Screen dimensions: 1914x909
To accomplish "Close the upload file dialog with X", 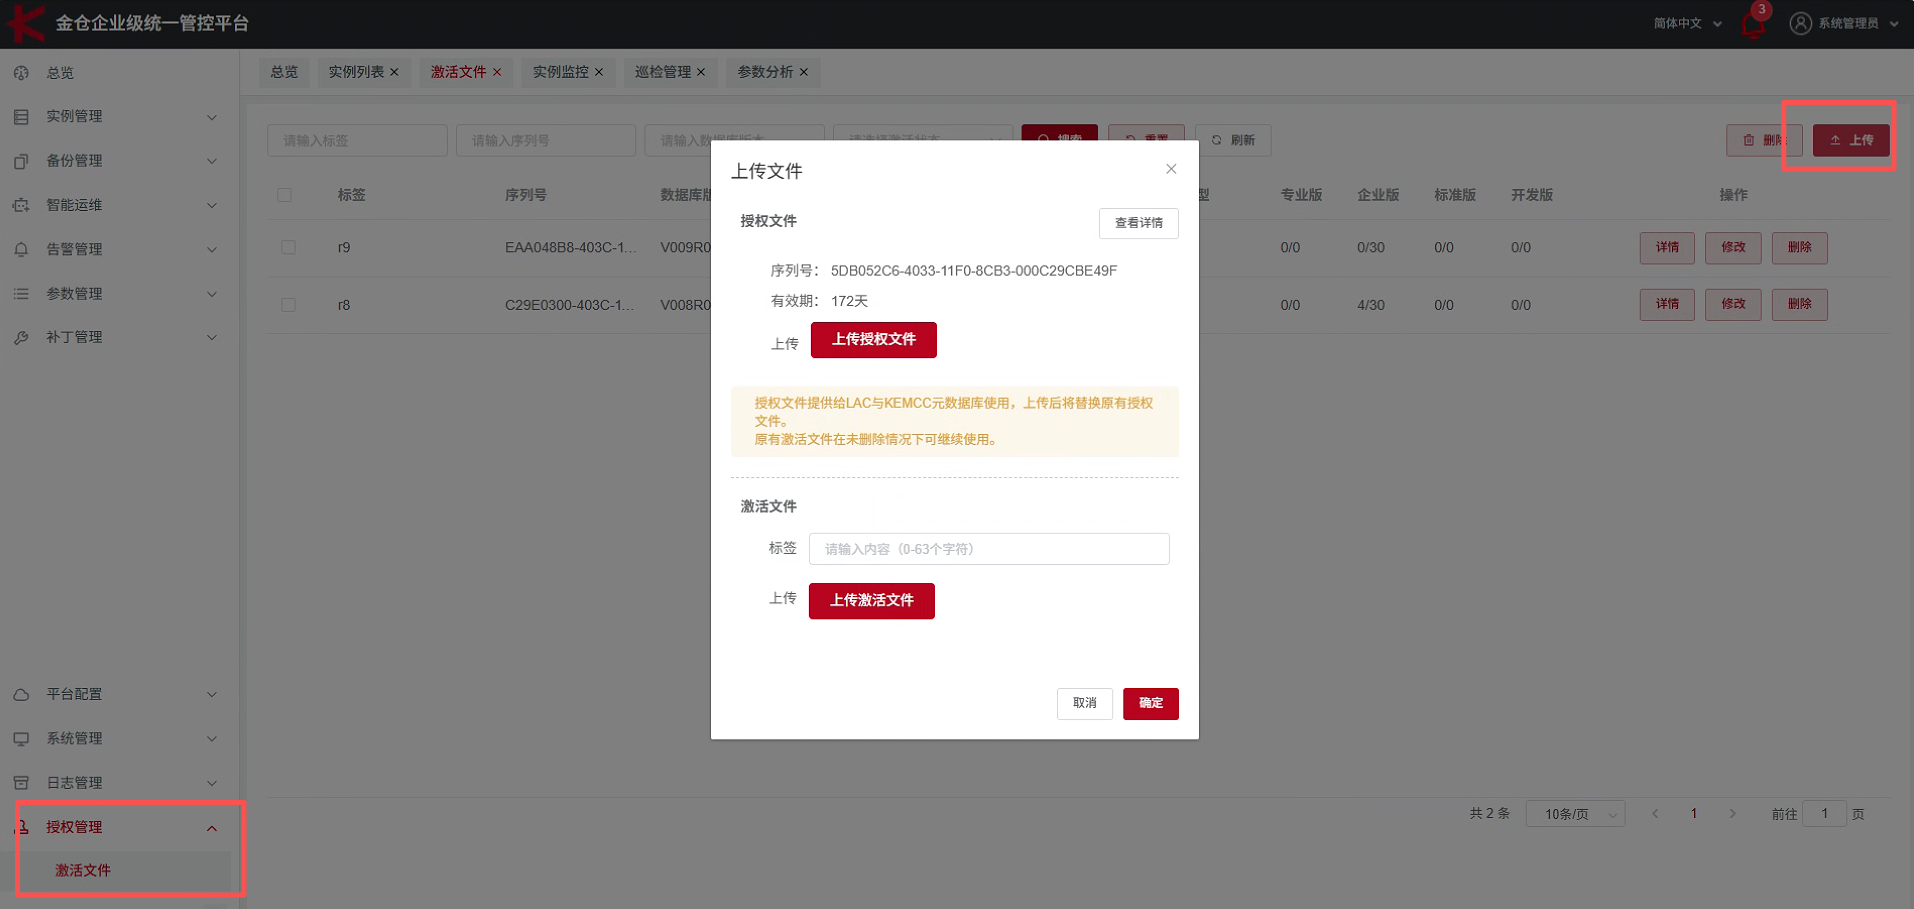I will (1171, 169).
